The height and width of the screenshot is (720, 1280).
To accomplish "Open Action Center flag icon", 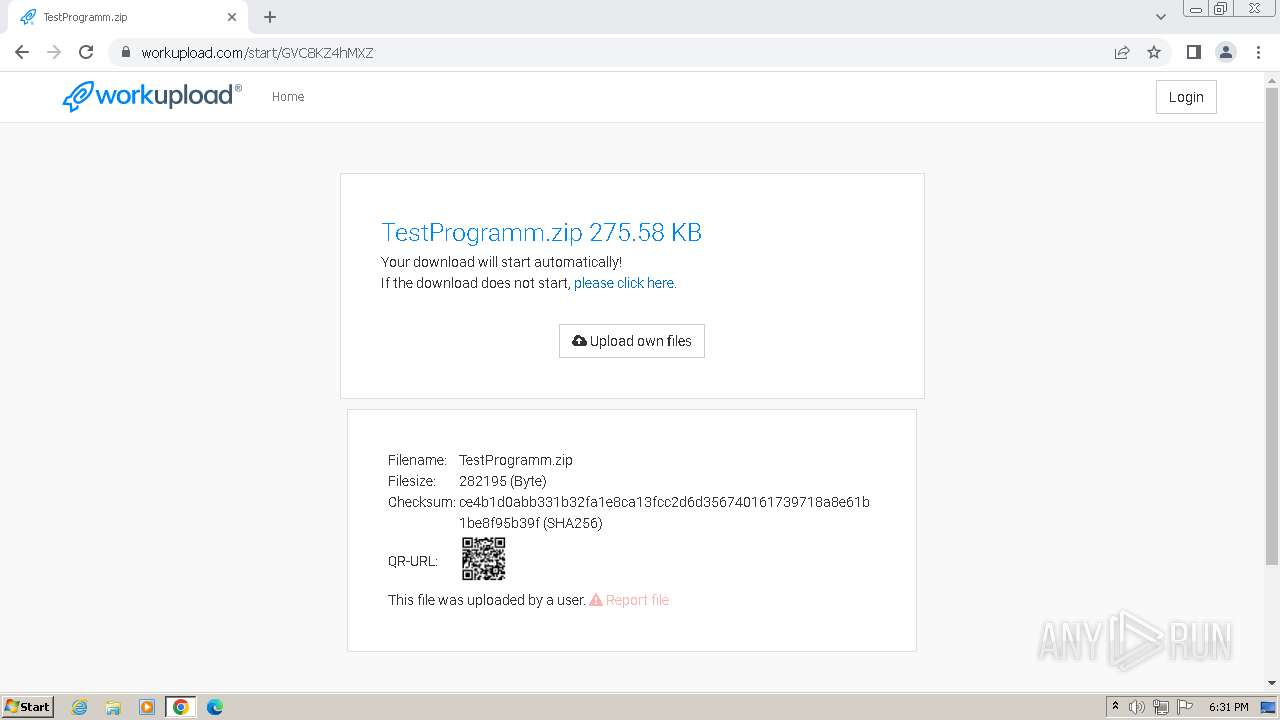I will 1185,707.
